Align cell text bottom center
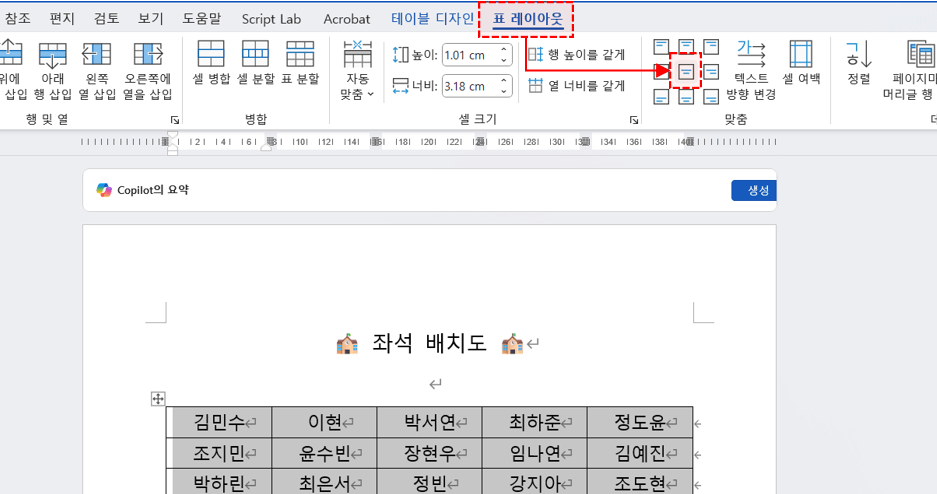Image resolution: width=937 pixels, height=494 pixels. (x=686, y=97)
